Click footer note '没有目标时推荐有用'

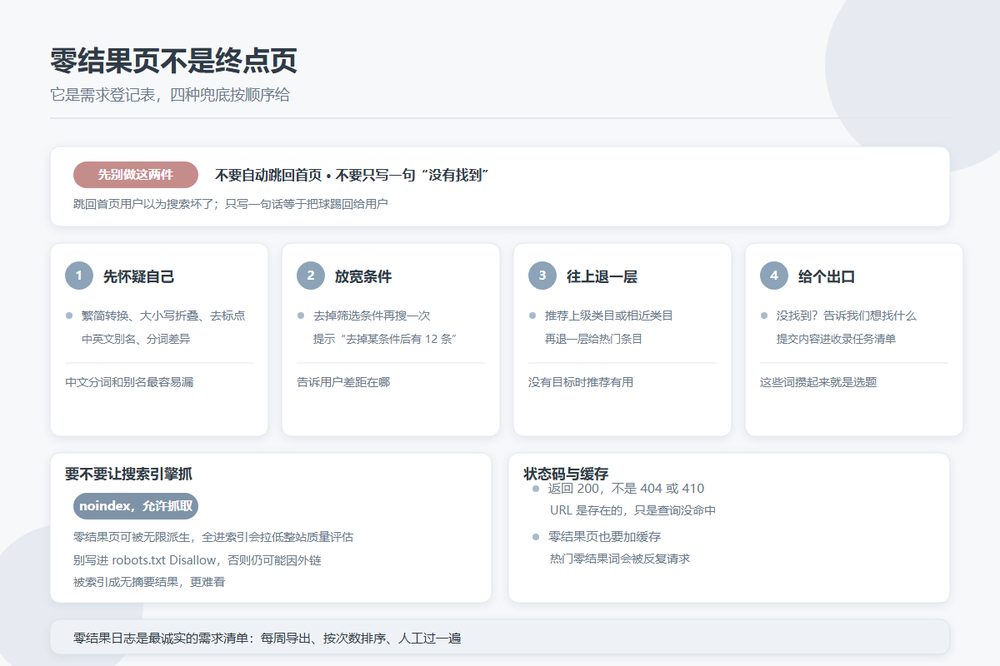[x=580, y=382]
